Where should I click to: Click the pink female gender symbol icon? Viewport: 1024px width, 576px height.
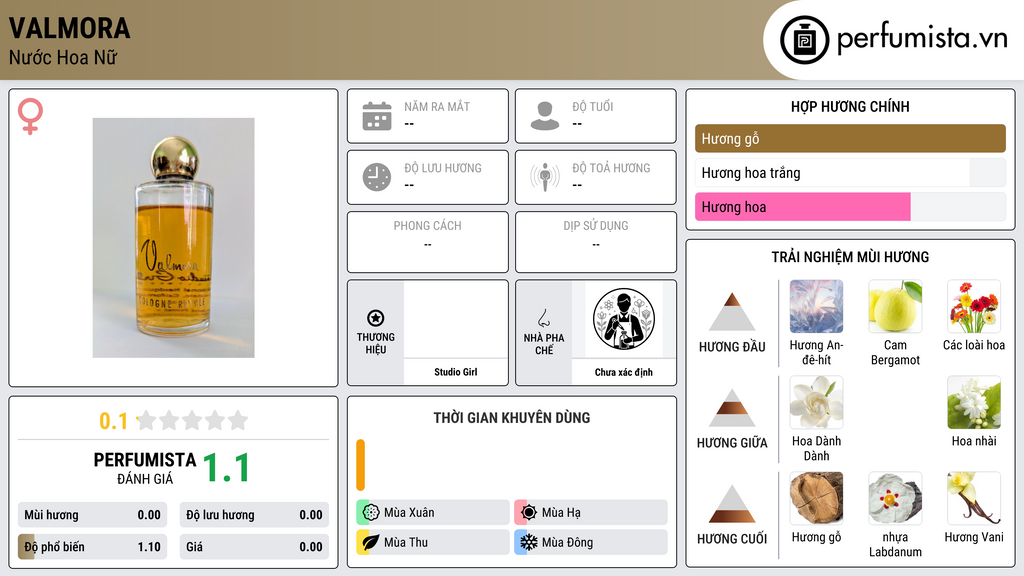tap(30, 116)
